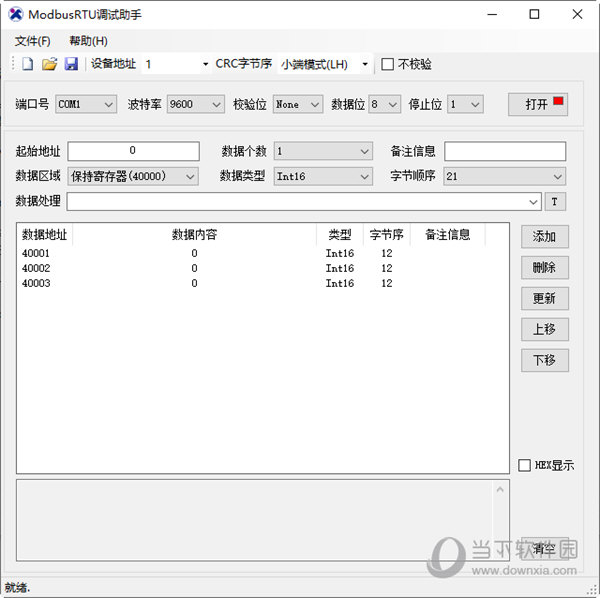Click Int16 type cell in 40002 row
The height and width of the screenshot is (598, 600).
340,268
